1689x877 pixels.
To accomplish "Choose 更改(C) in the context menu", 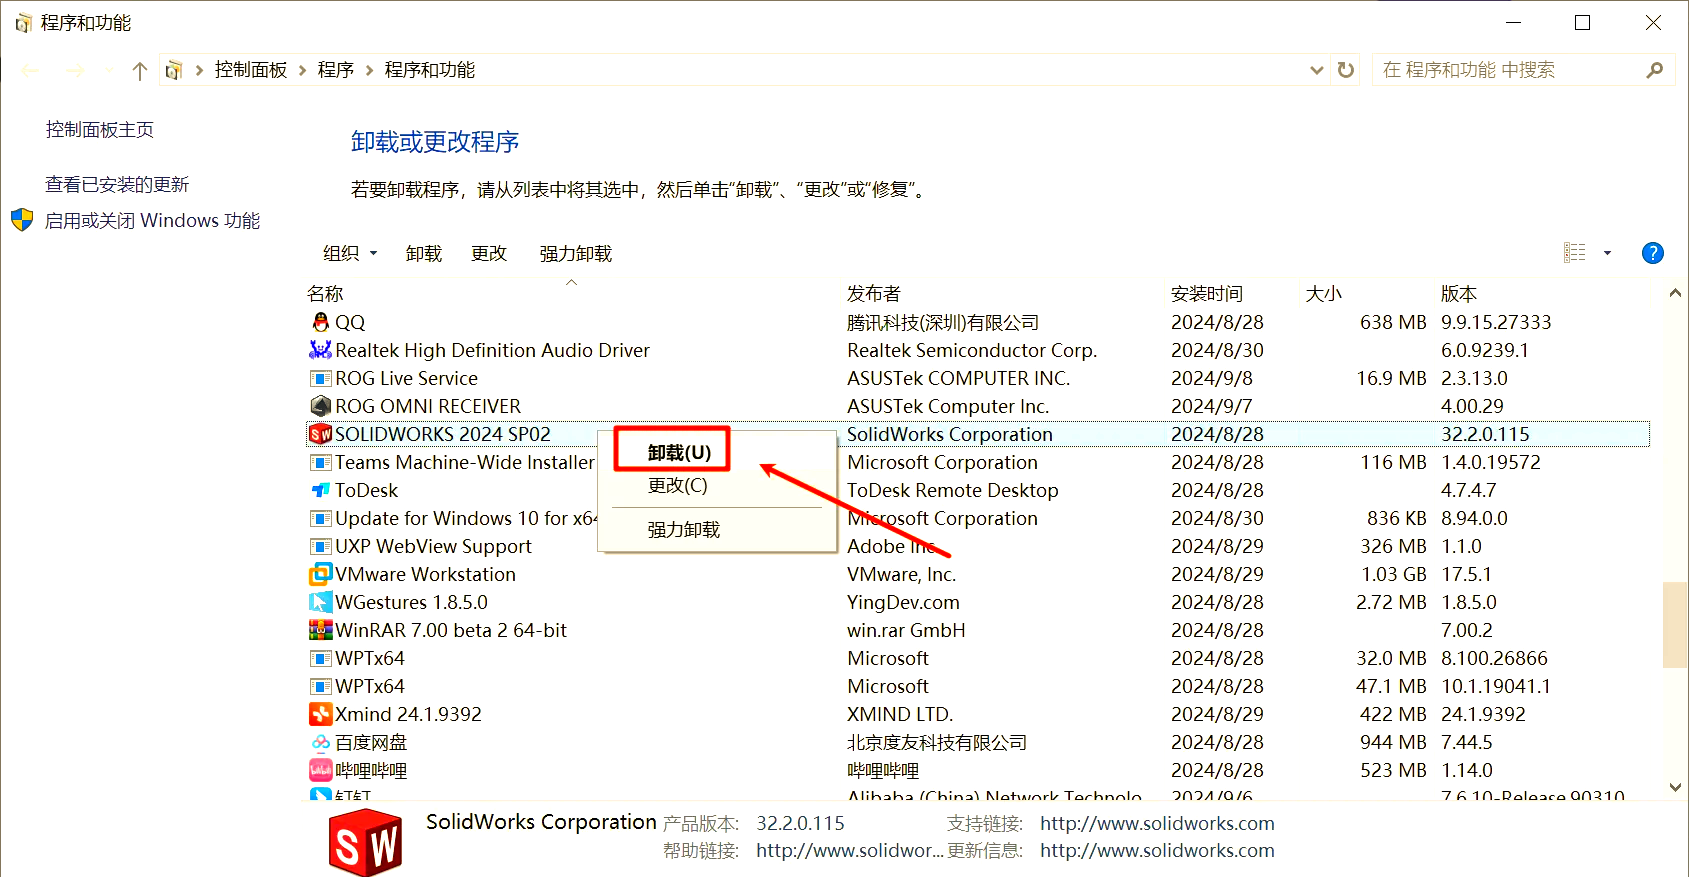I will click(x=677, y=485).
